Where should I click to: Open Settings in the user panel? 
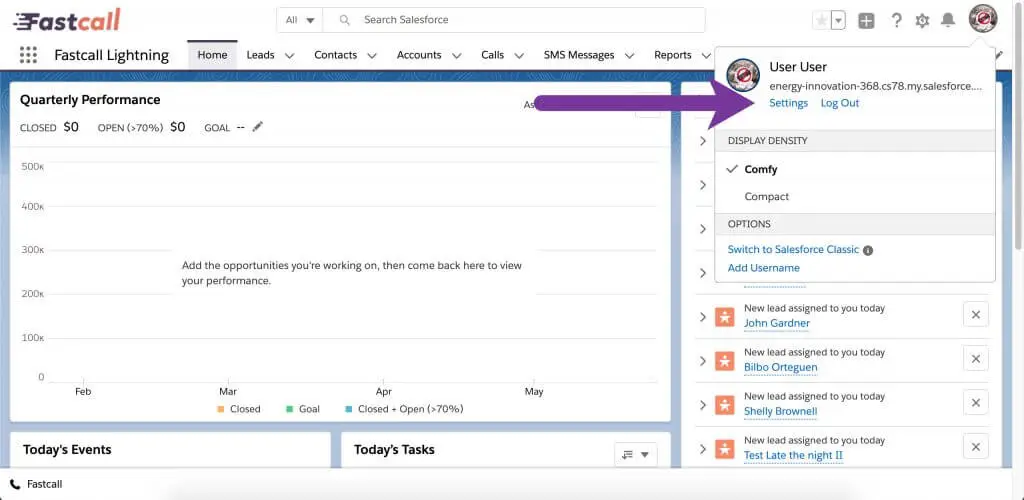tap(788, 103)
